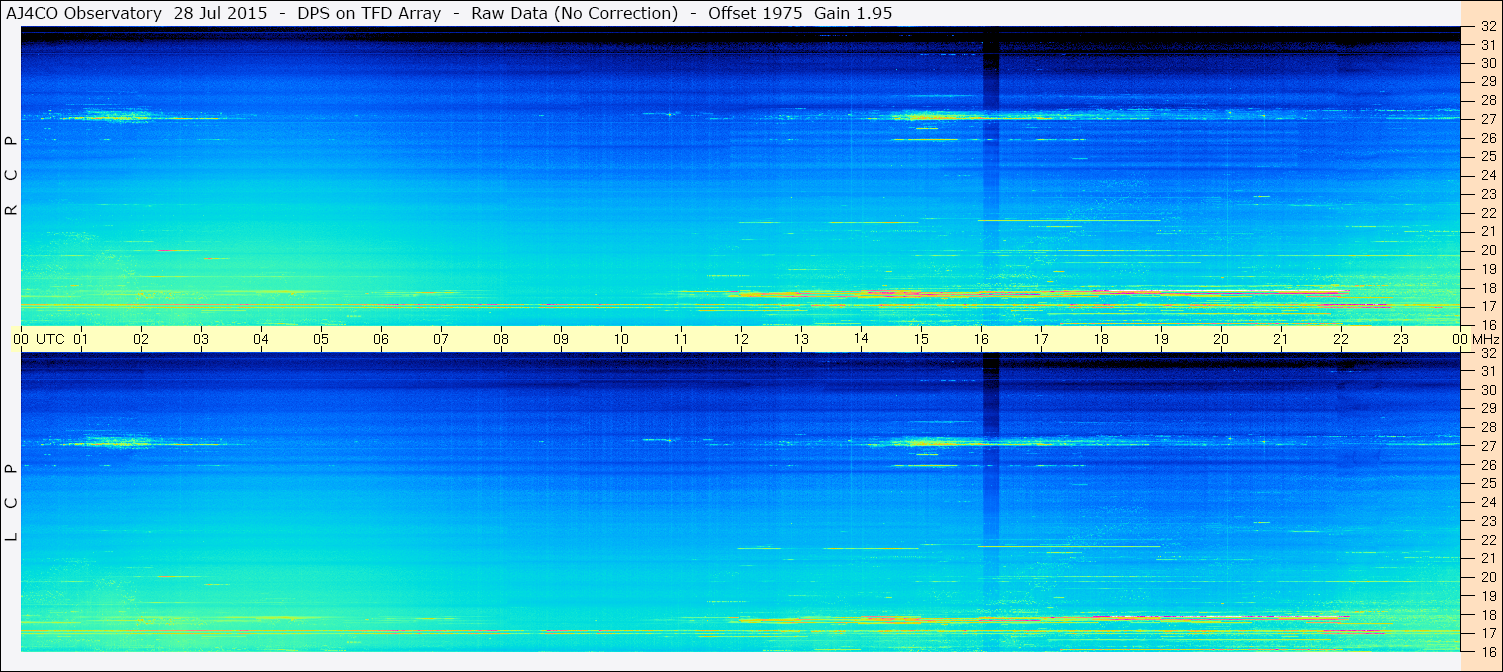Click the '00 UTC' start label on time axis
1503x672 pixels.
(x=39, y=339)
